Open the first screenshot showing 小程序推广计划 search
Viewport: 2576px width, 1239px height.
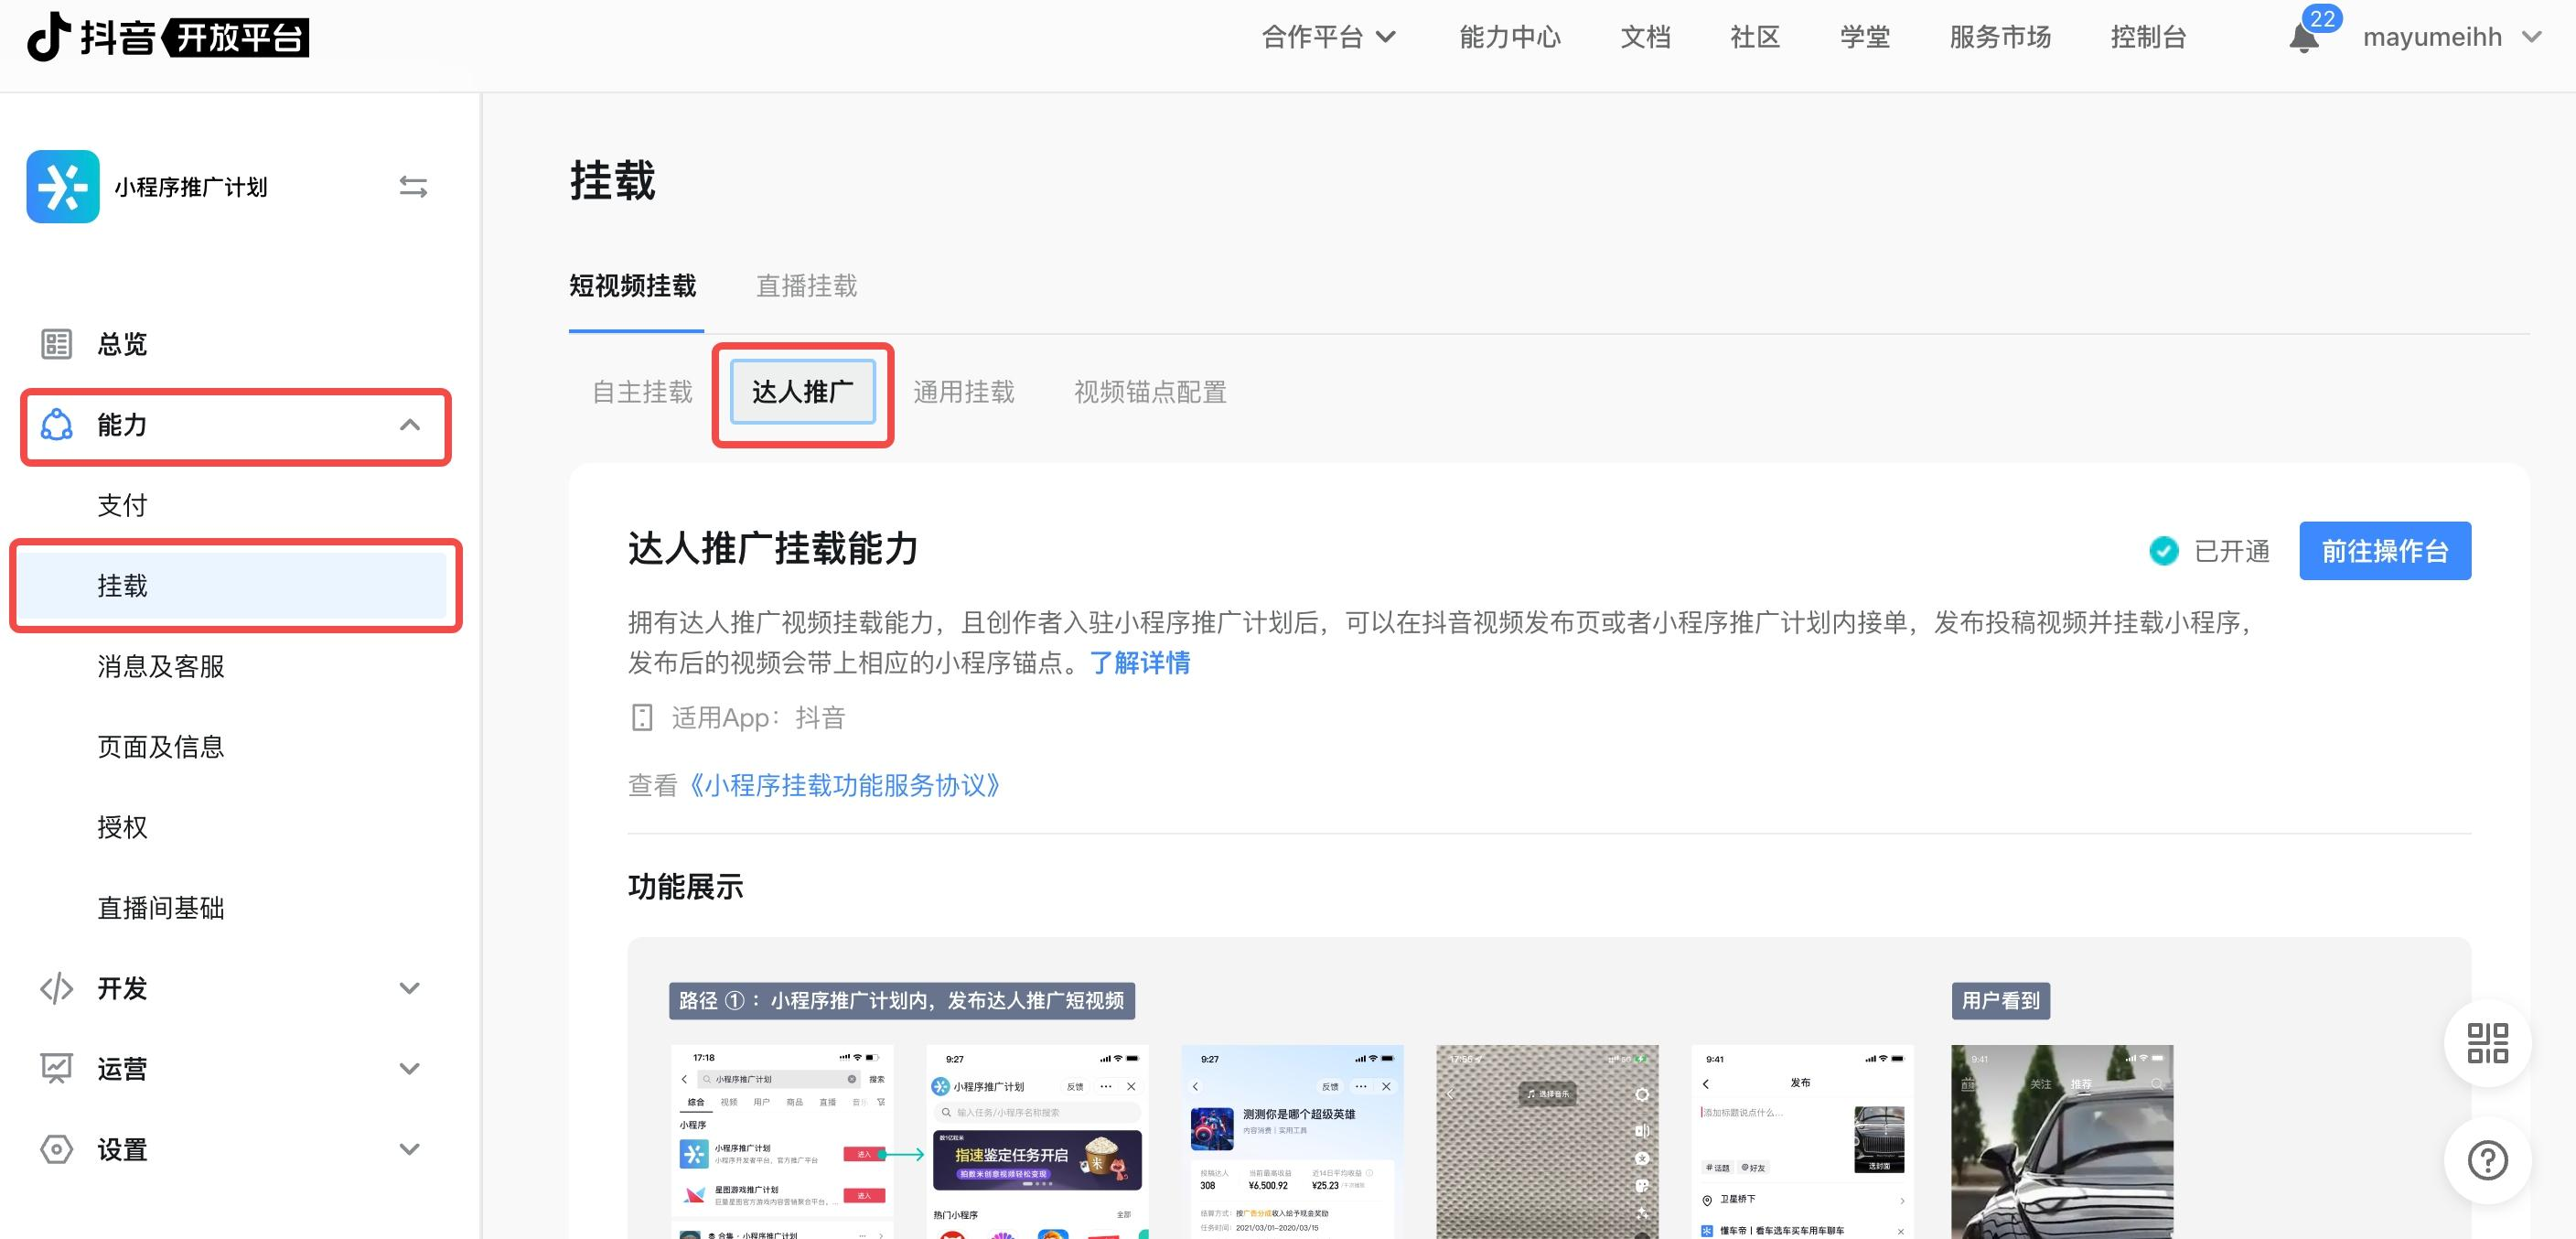click(783, 1142)
